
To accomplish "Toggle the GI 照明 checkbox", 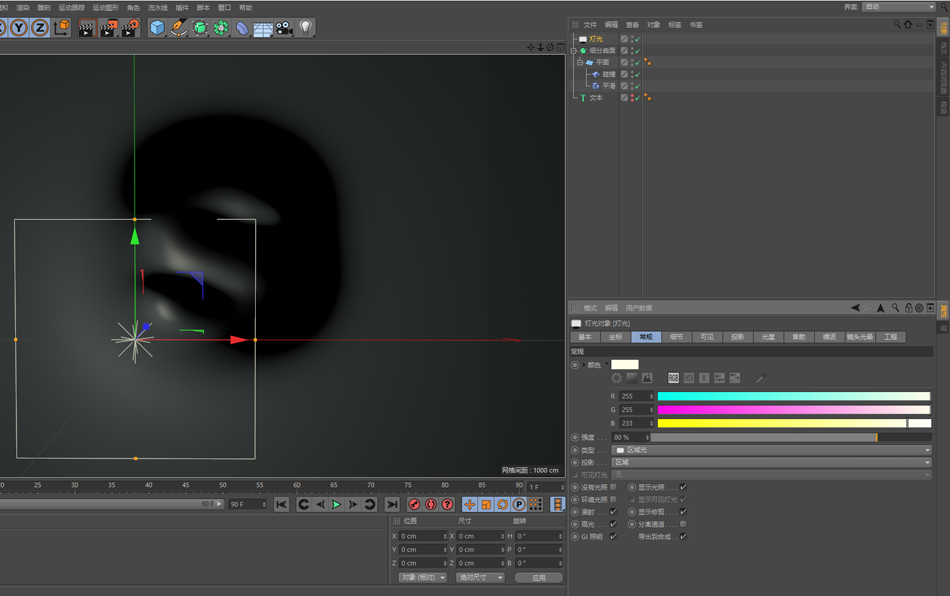I will tap(613, 536).
